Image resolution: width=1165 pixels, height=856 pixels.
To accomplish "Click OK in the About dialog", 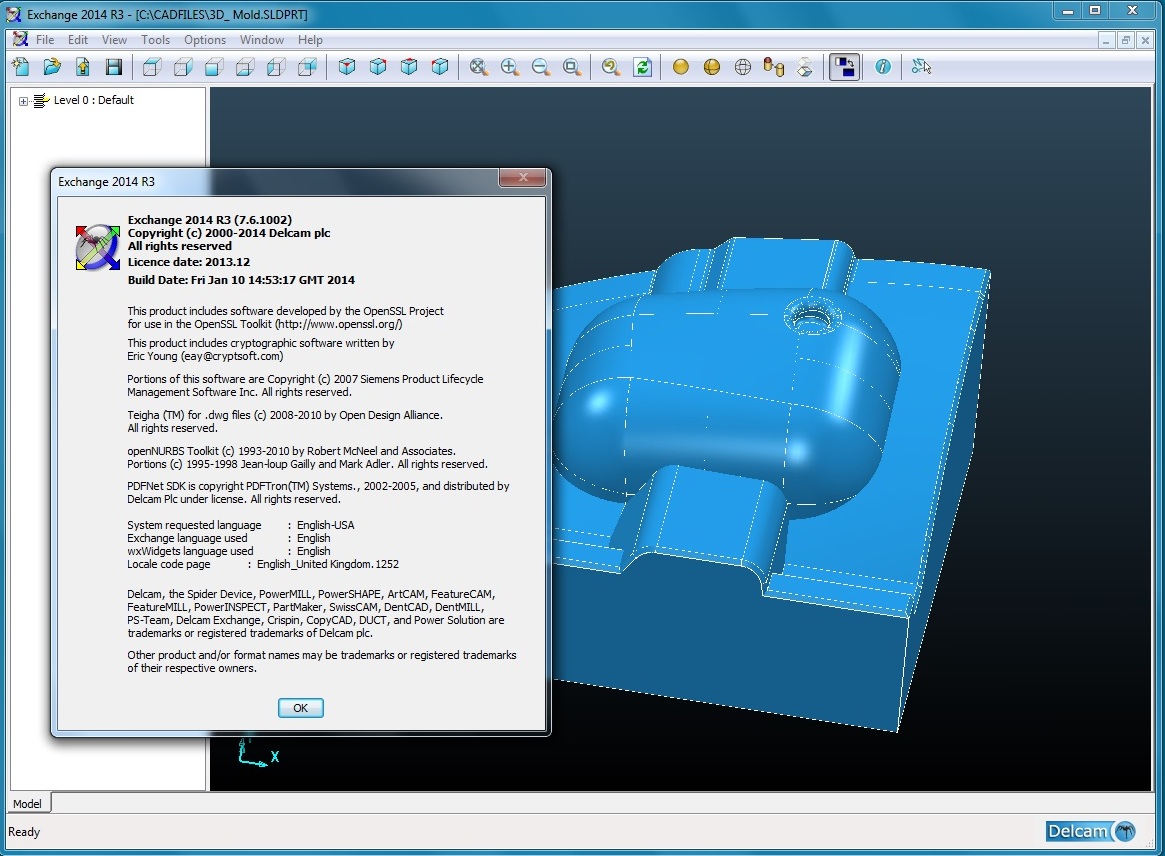I will pos(300,707).
